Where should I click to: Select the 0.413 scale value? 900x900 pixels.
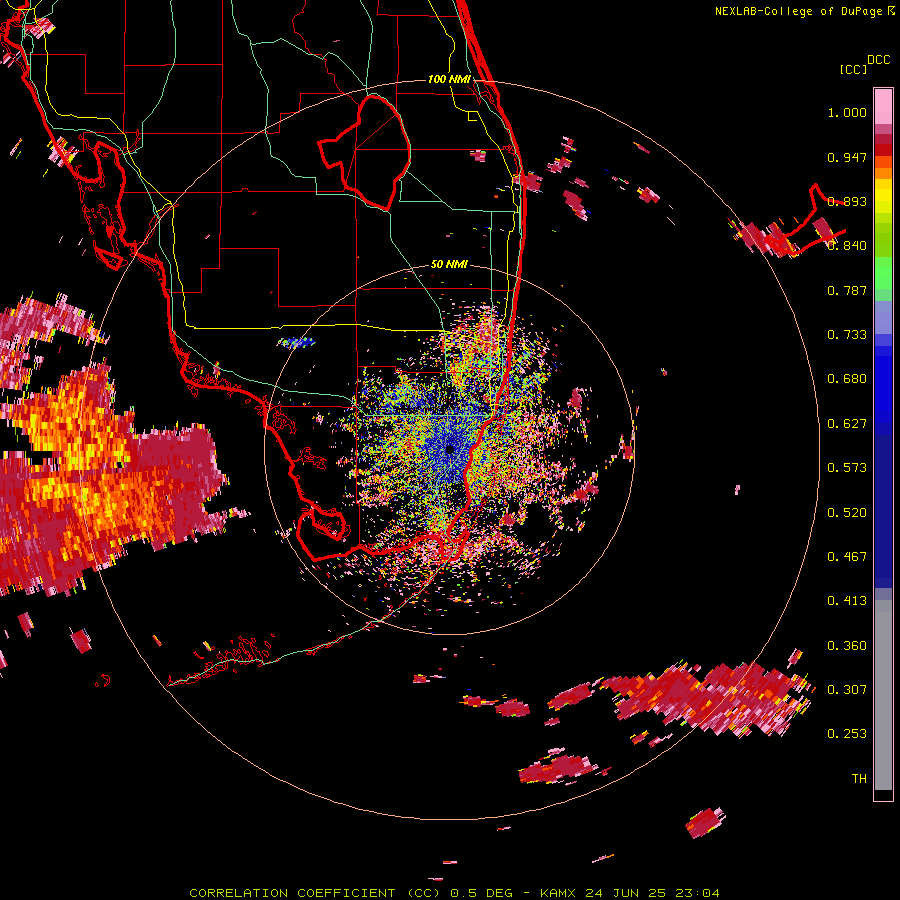coord(847,601)
